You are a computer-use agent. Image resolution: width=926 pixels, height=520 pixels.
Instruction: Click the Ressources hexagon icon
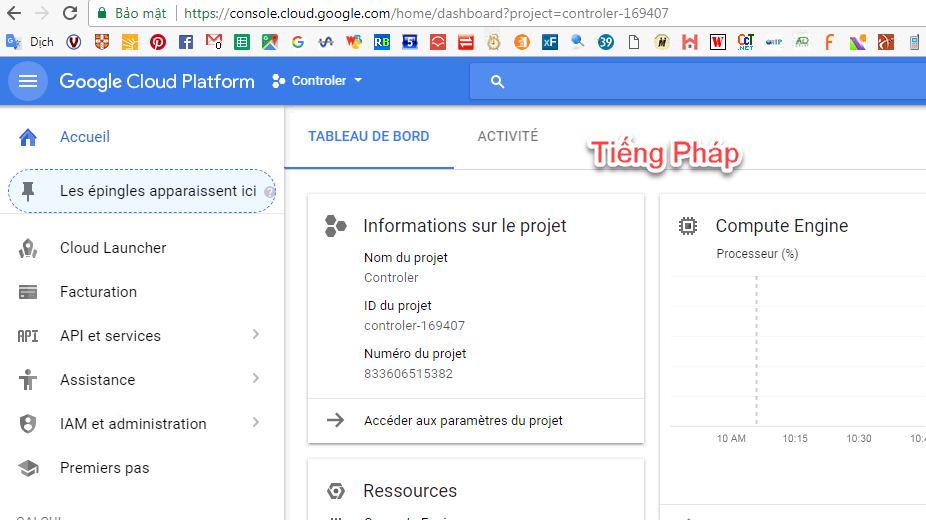(x=335, y=491)
